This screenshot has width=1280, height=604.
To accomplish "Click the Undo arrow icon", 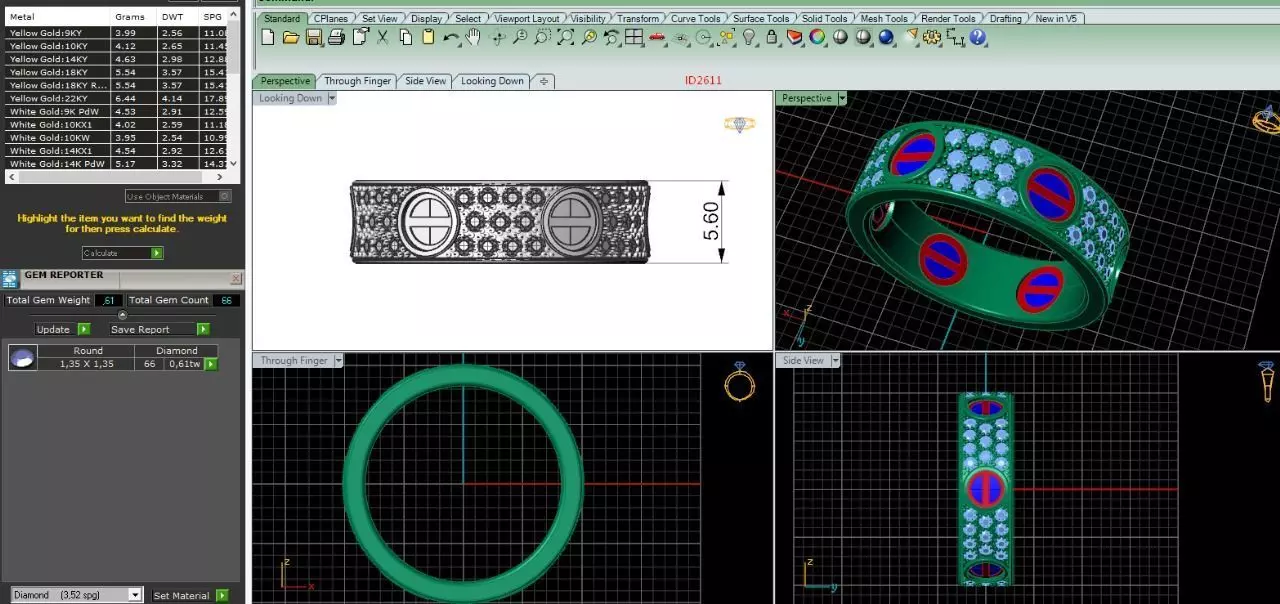I will 451,37.
